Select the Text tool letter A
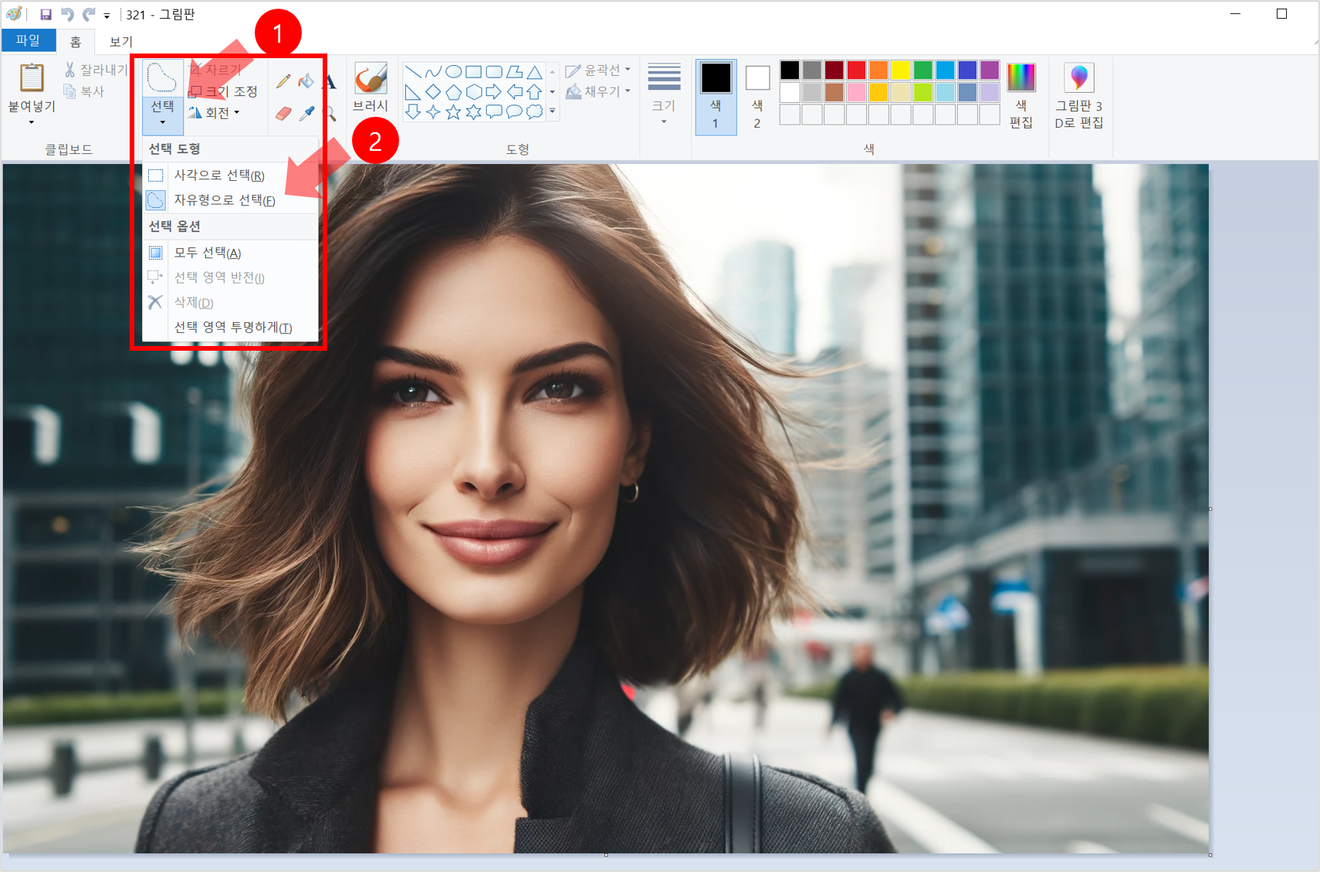 pos(329,81)
